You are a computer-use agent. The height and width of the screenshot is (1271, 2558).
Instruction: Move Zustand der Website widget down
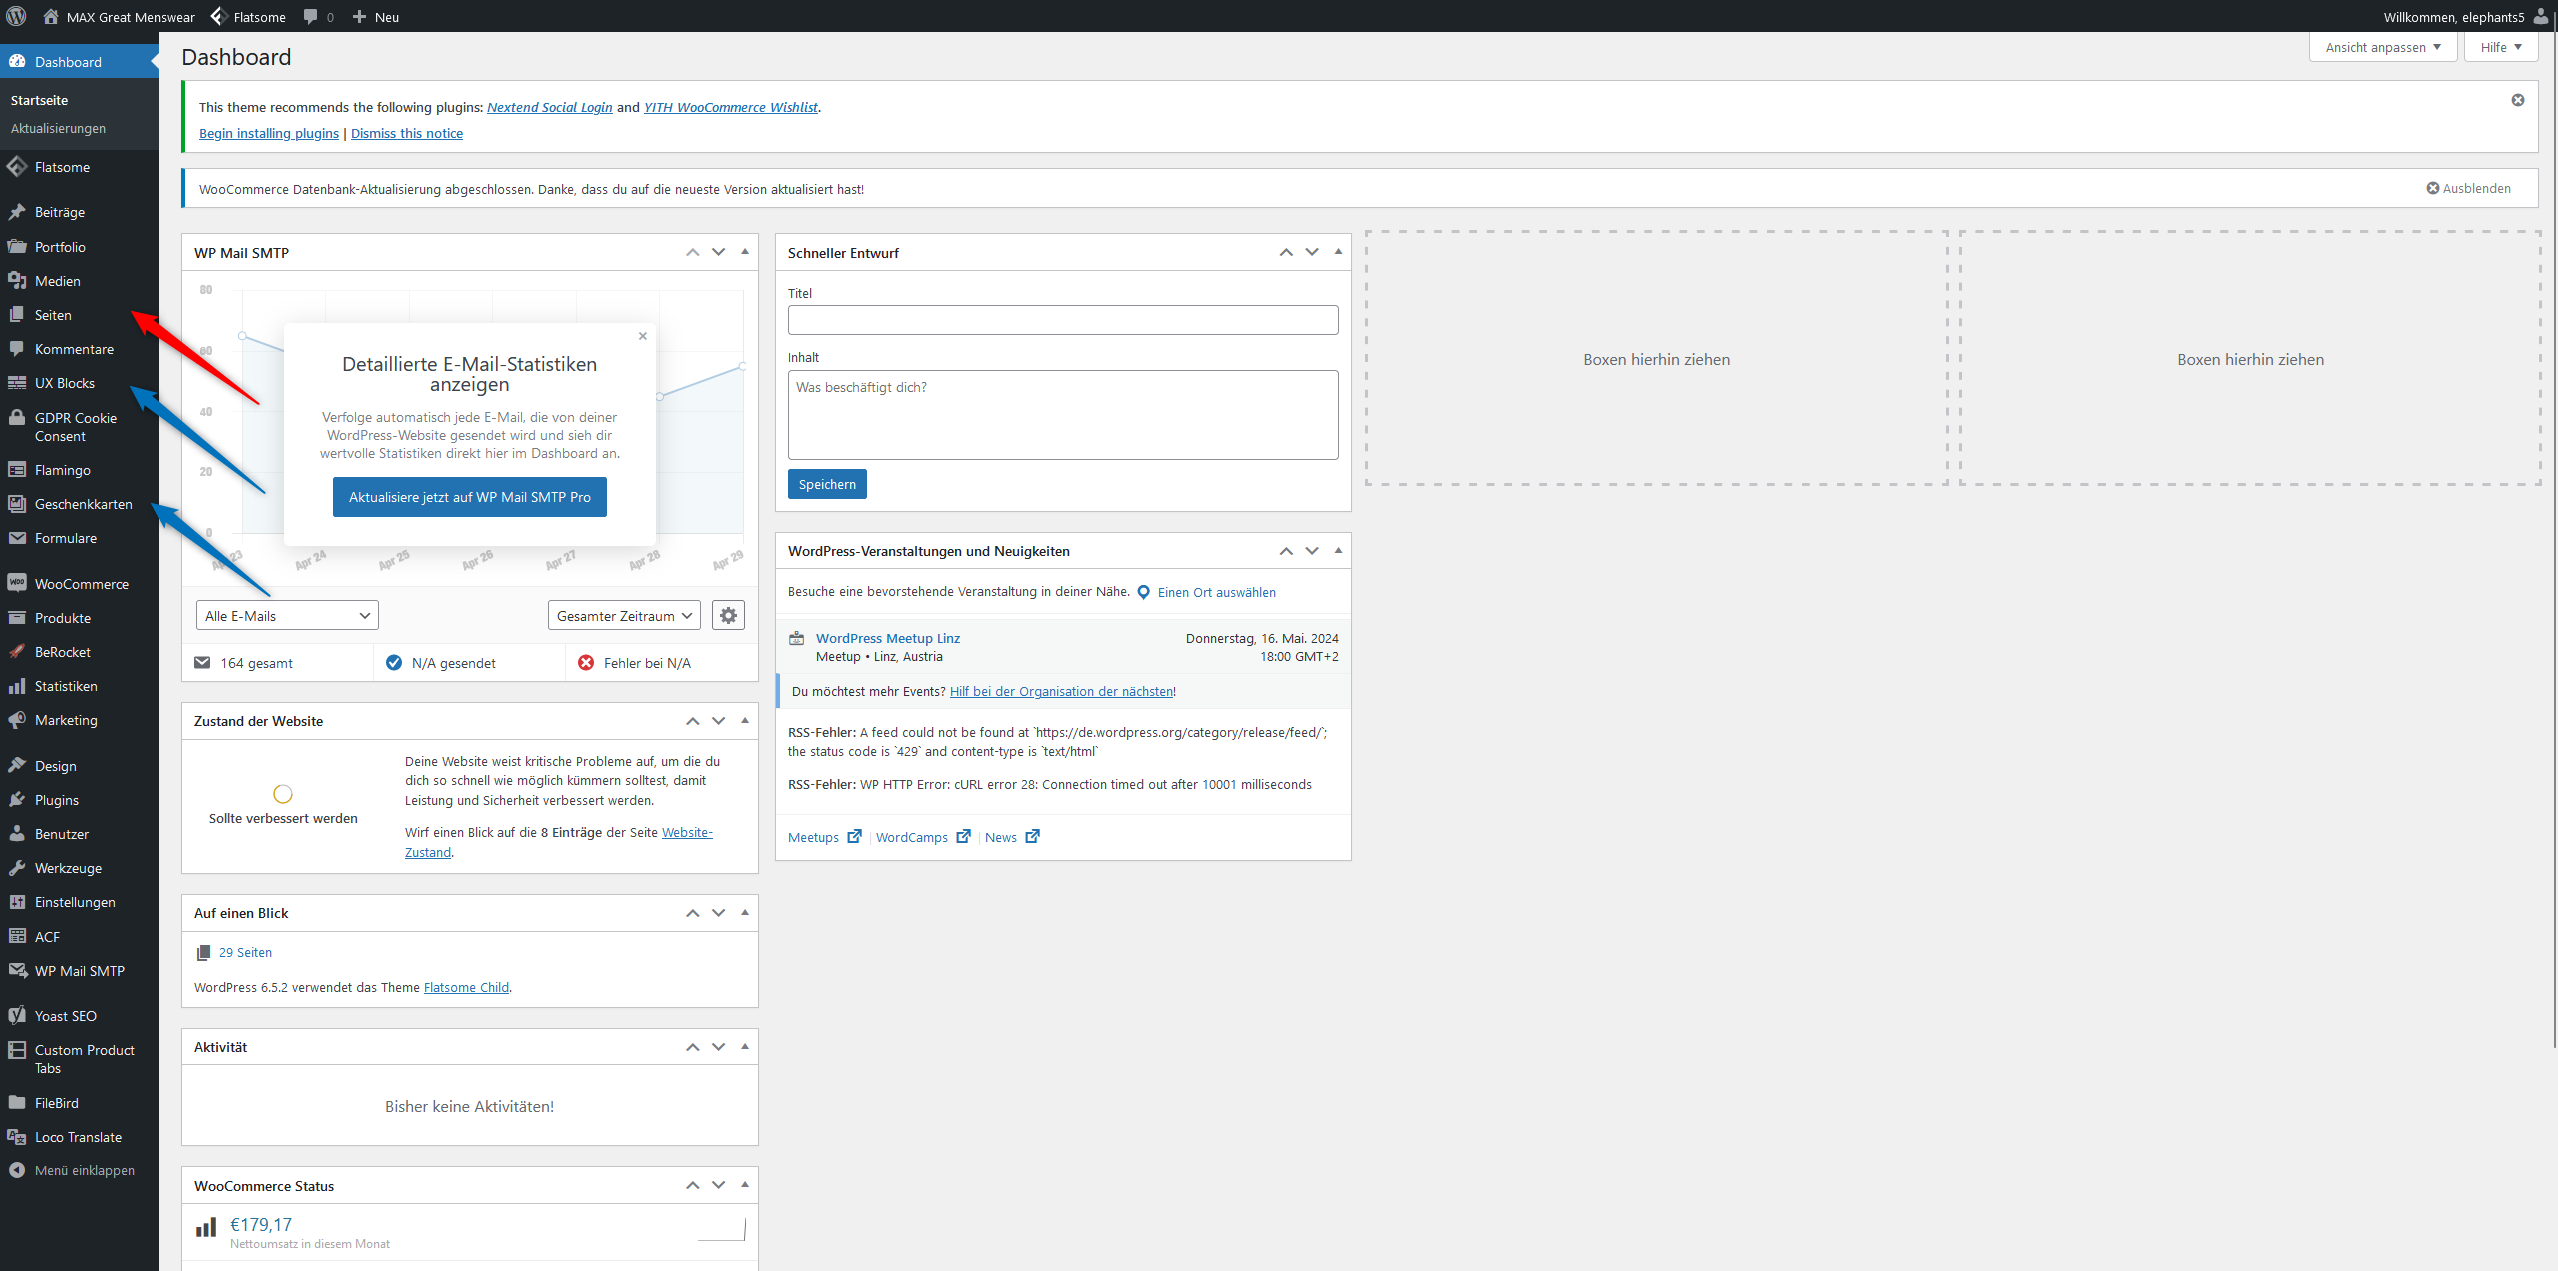pyautogui.click(x=719, y=720)
